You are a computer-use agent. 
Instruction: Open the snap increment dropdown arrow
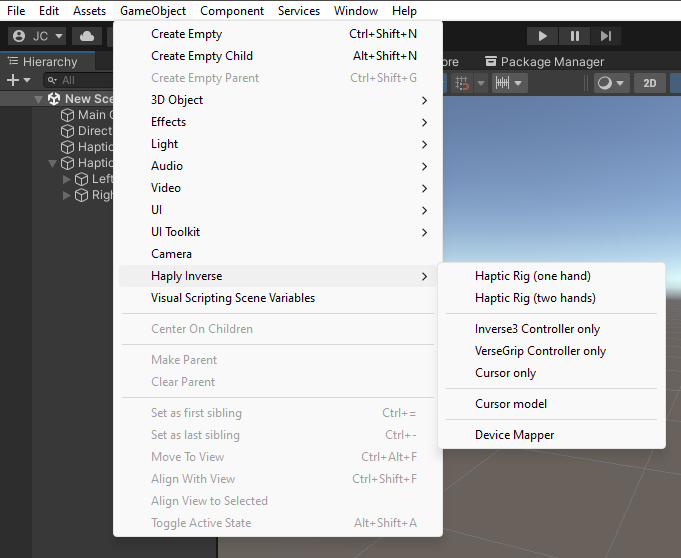(x=518, y=83)
